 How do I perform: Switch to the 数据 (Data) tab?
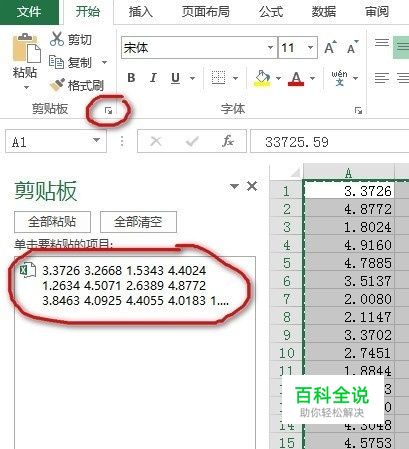(324, 12)
